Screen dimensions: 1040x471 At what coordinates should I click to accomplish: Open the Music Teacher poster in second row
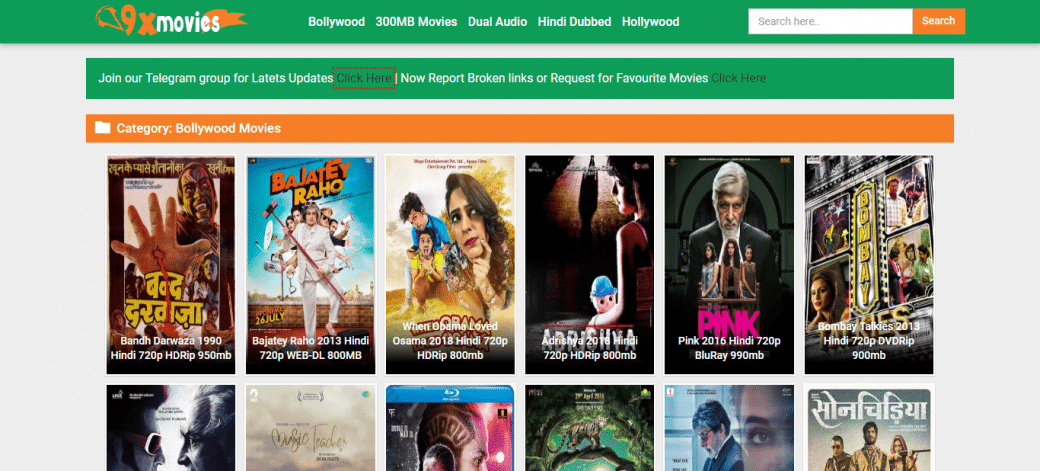click(x=310, y=428)
